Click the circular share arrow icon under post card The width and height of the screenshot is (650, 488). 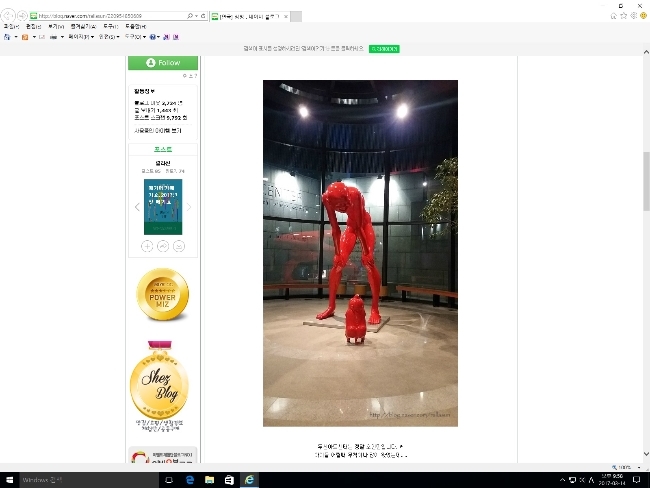tap(163, 246)
